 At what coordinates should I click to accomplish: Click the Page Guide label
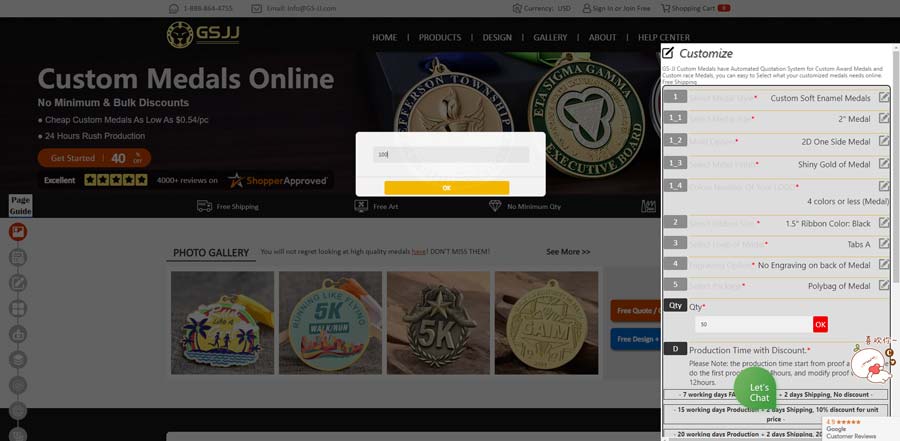click(20, 205)
